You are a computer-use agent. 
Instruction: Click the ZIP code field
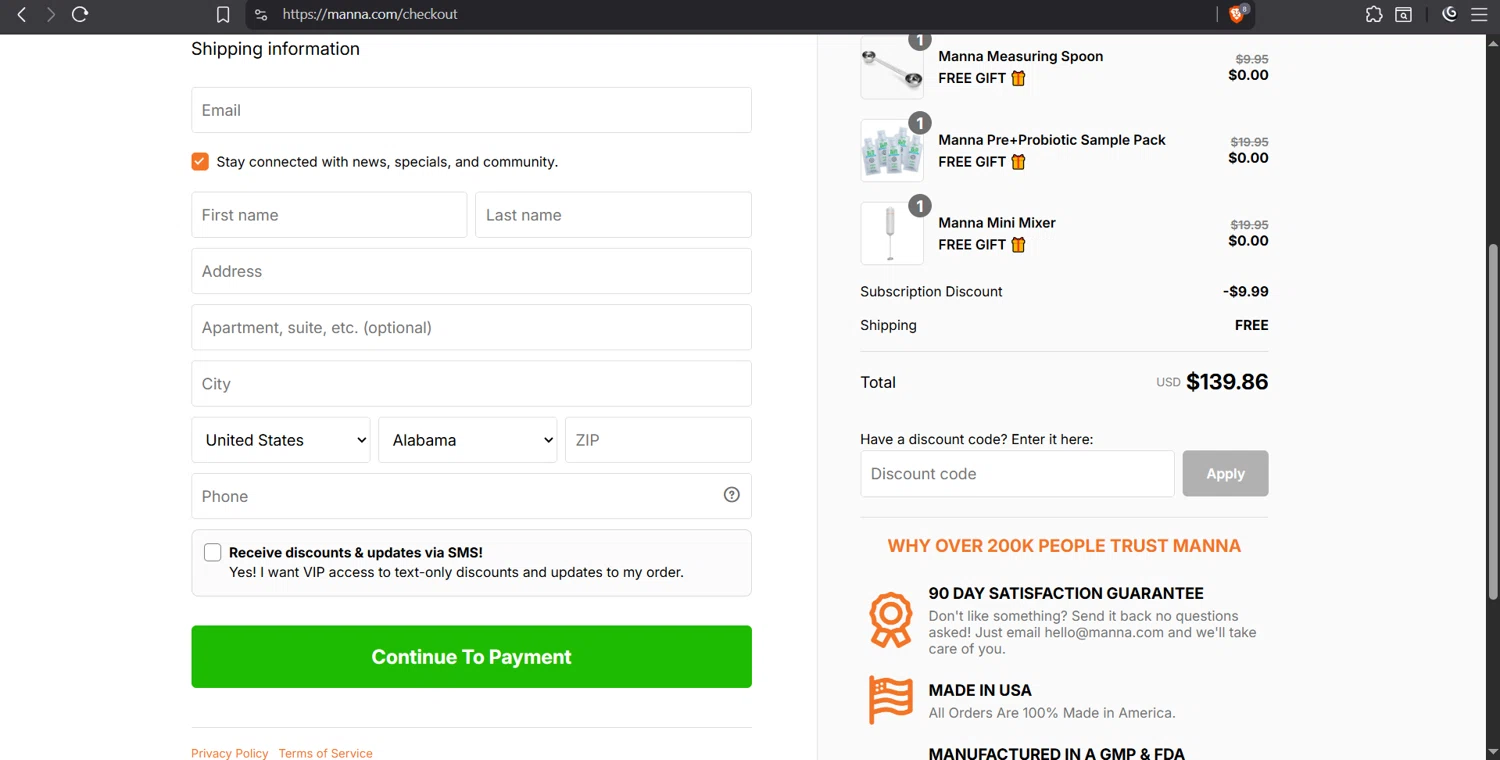click(658, 440)
